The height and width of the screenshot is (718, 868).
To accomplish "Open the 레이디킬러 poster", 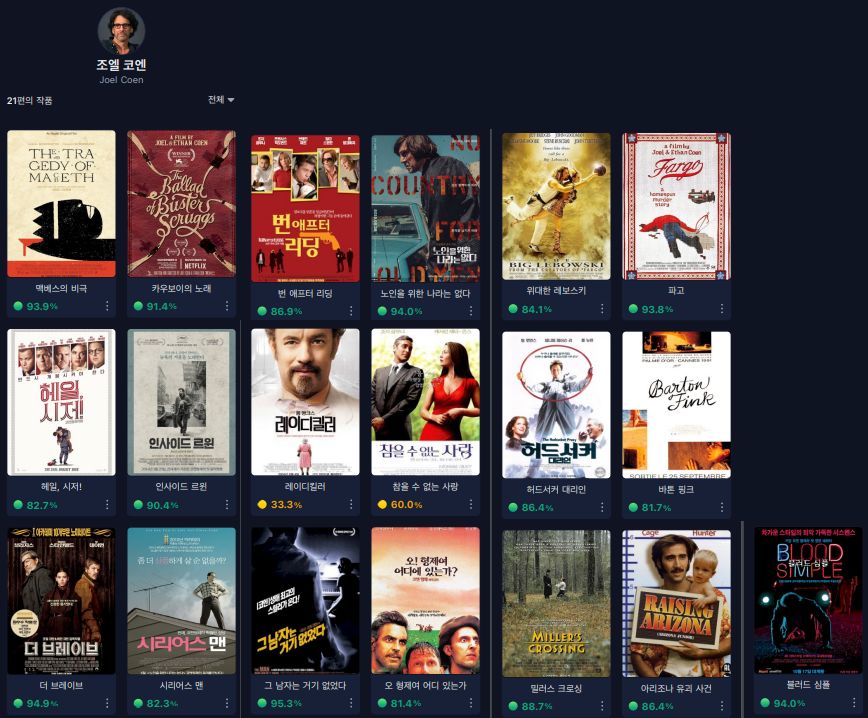I will [305, 402].
